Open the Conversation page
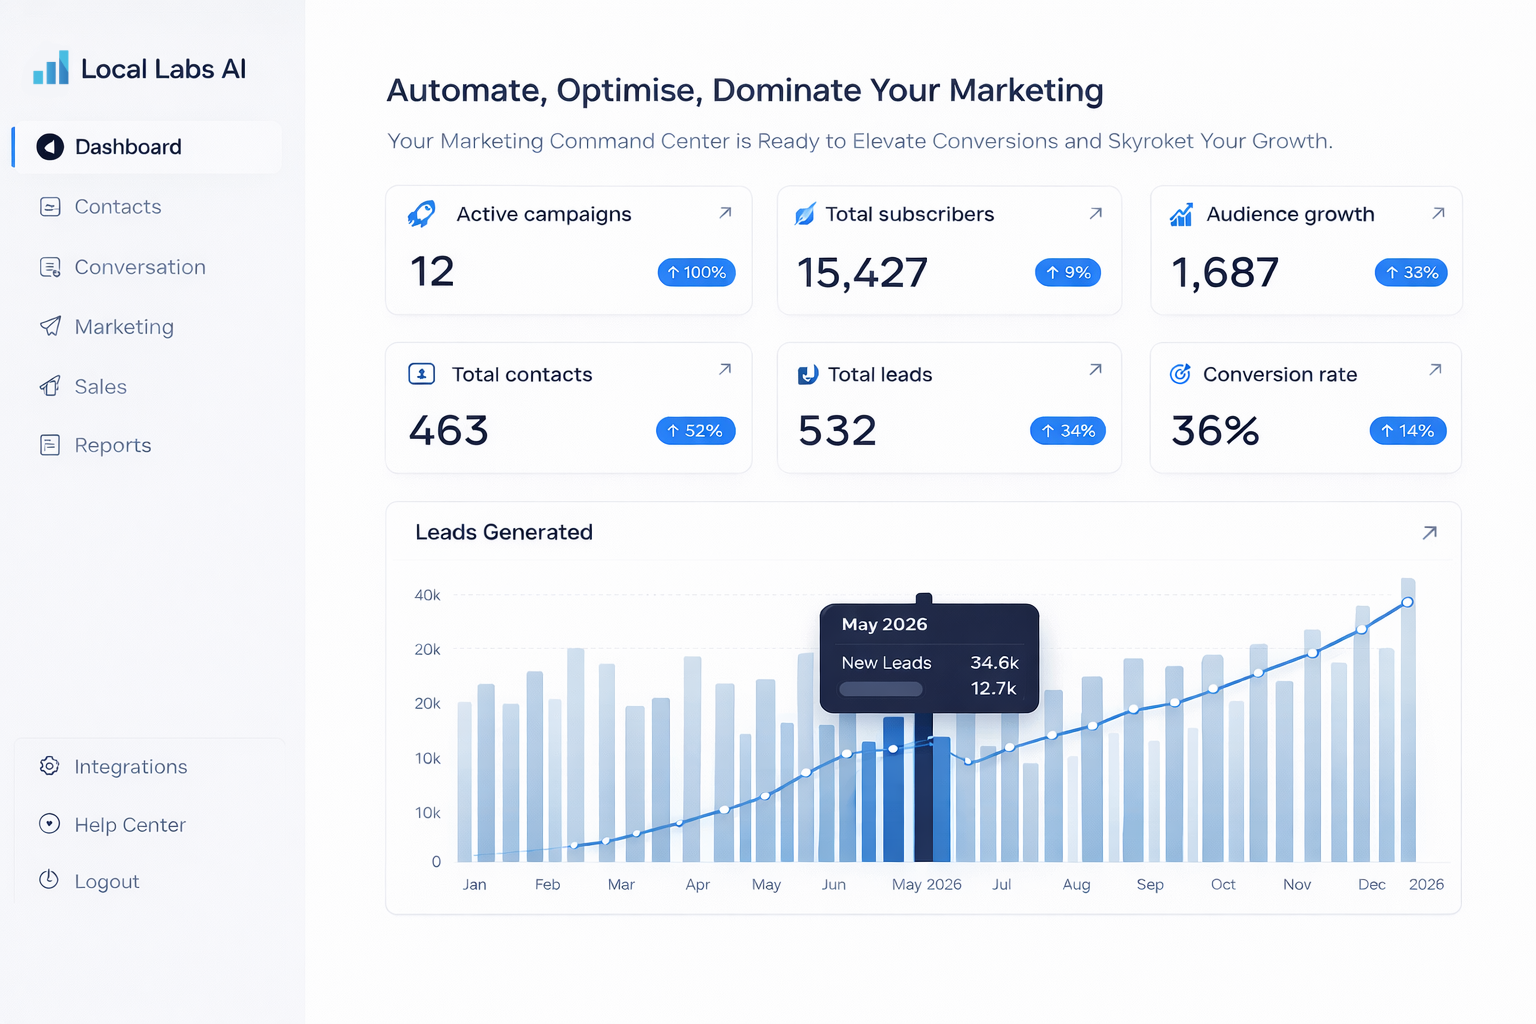Viewport: 1536px width, 1024px height. (140, 267)
